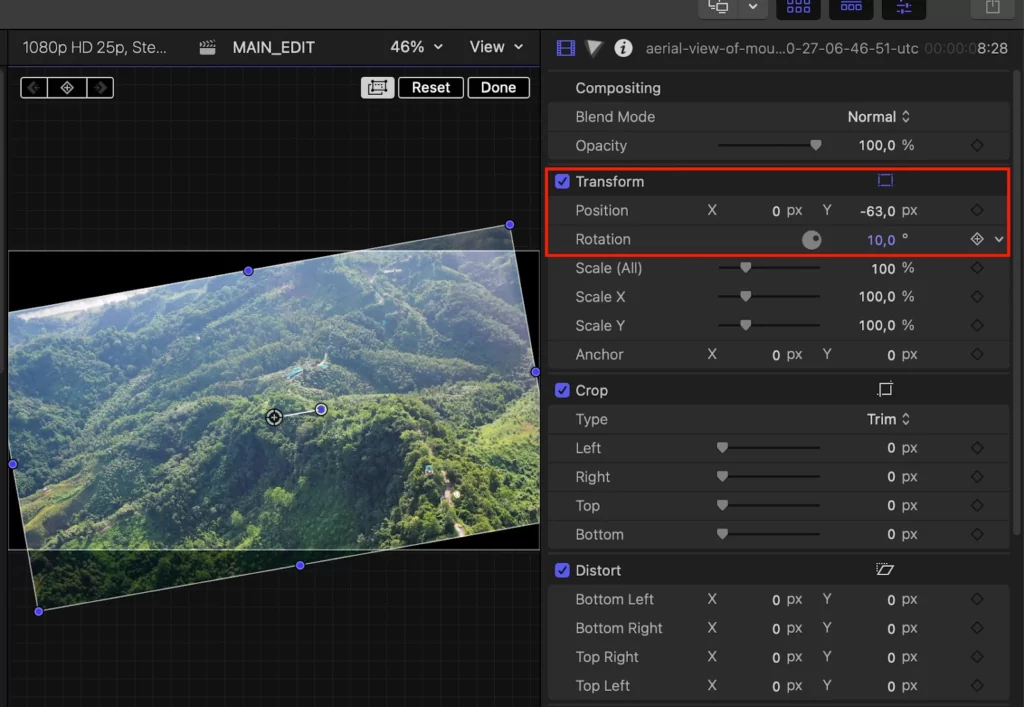Open the Video inspector filmstrip icon

[x=566, y=48]
